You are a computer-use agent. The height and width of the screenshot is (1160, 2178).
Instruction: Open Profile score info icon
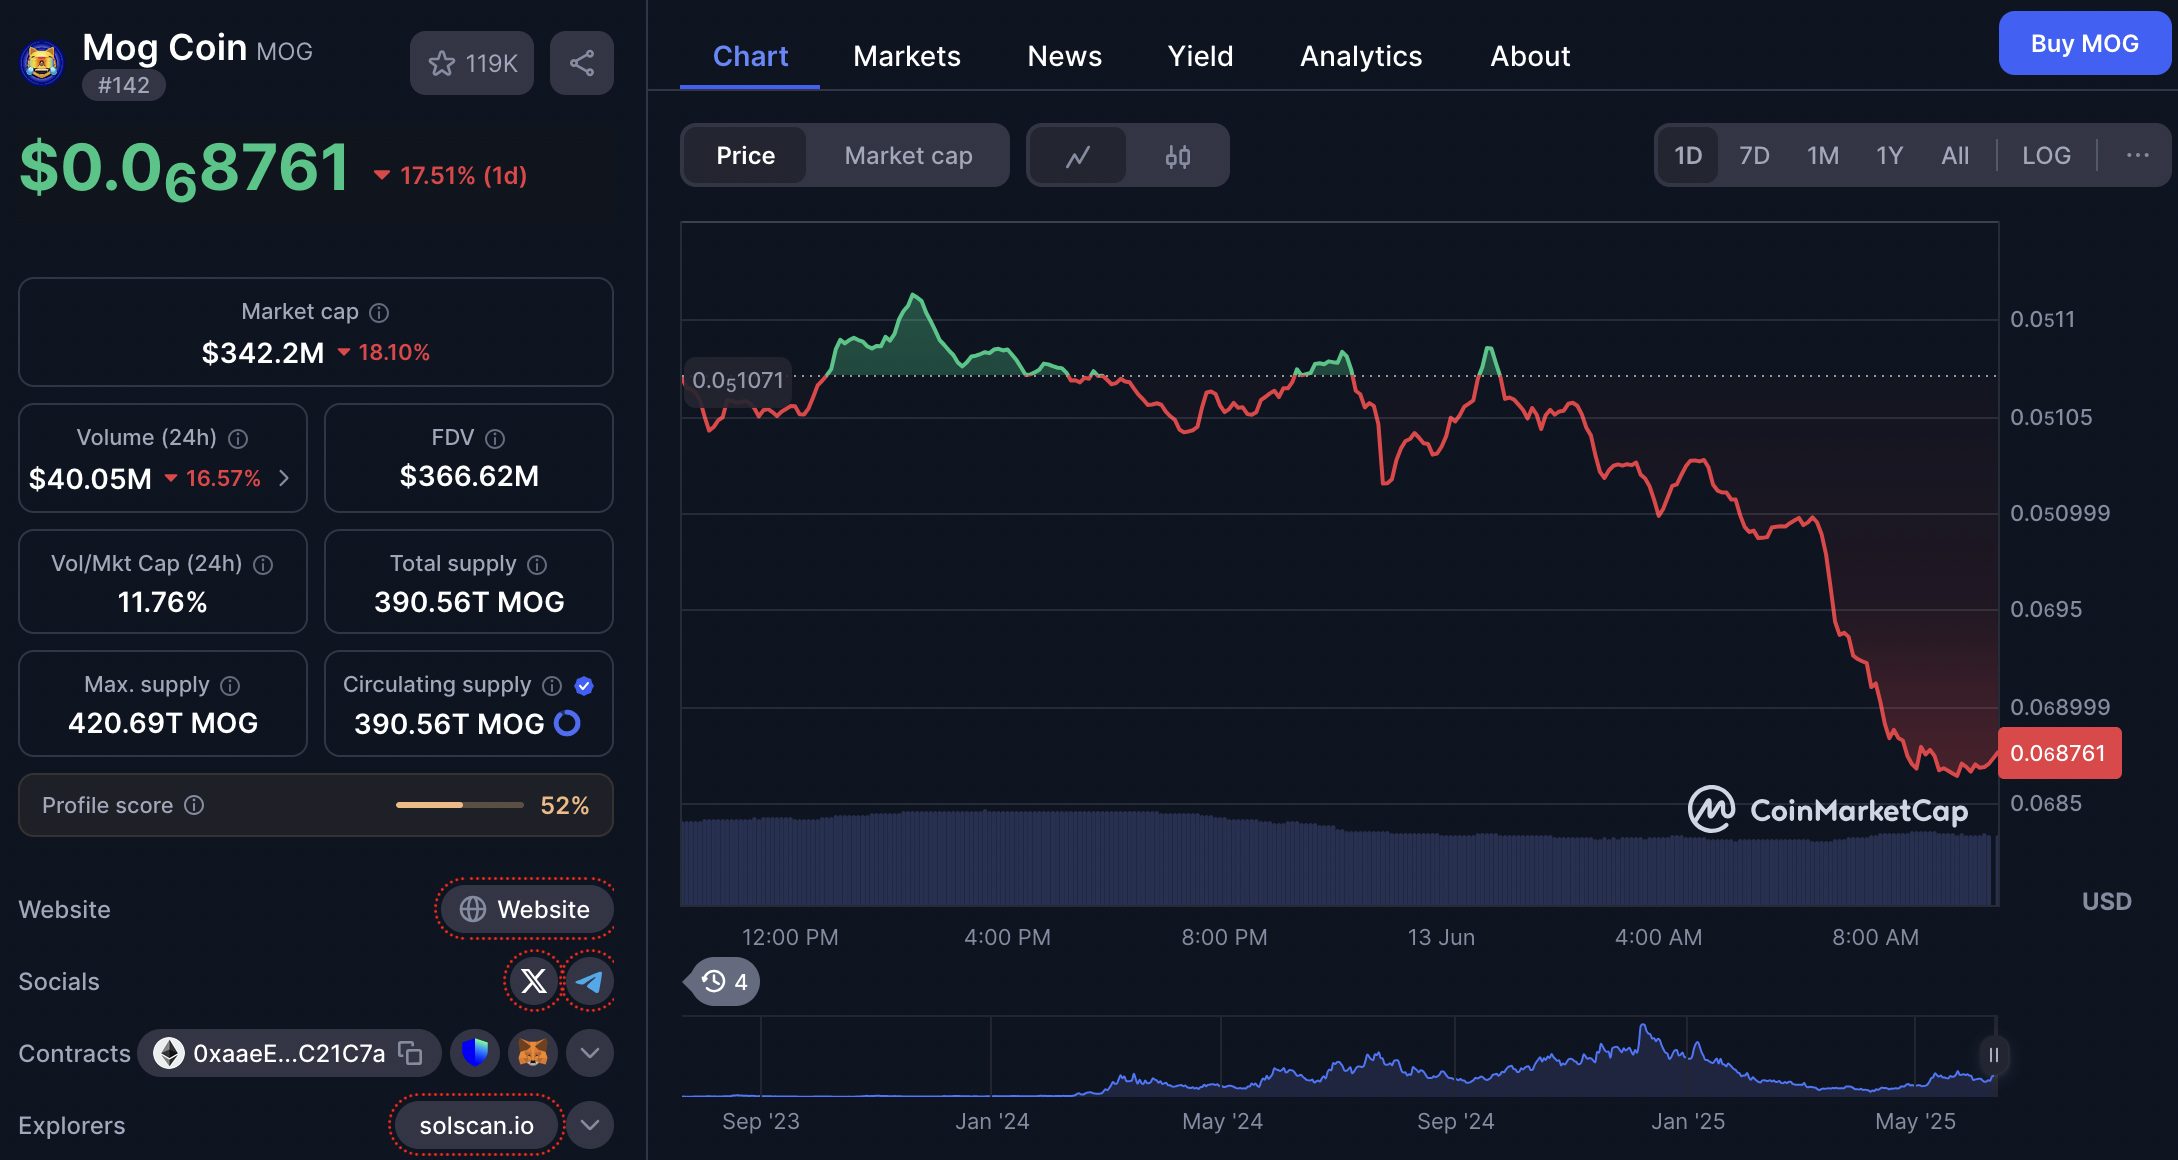(195, 805)
